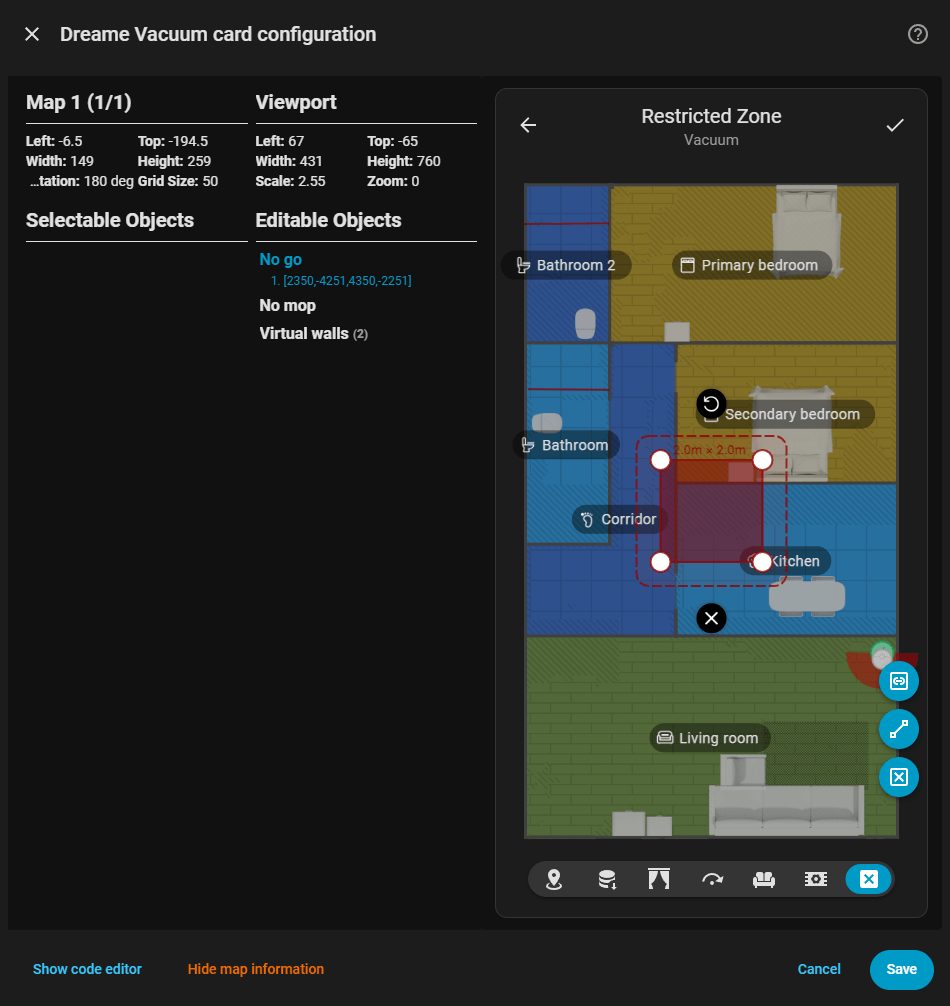Image resolution: width=950 pixels, height=1006 pixels.
Task: Save the card configuration
Action: pos(901,969)
